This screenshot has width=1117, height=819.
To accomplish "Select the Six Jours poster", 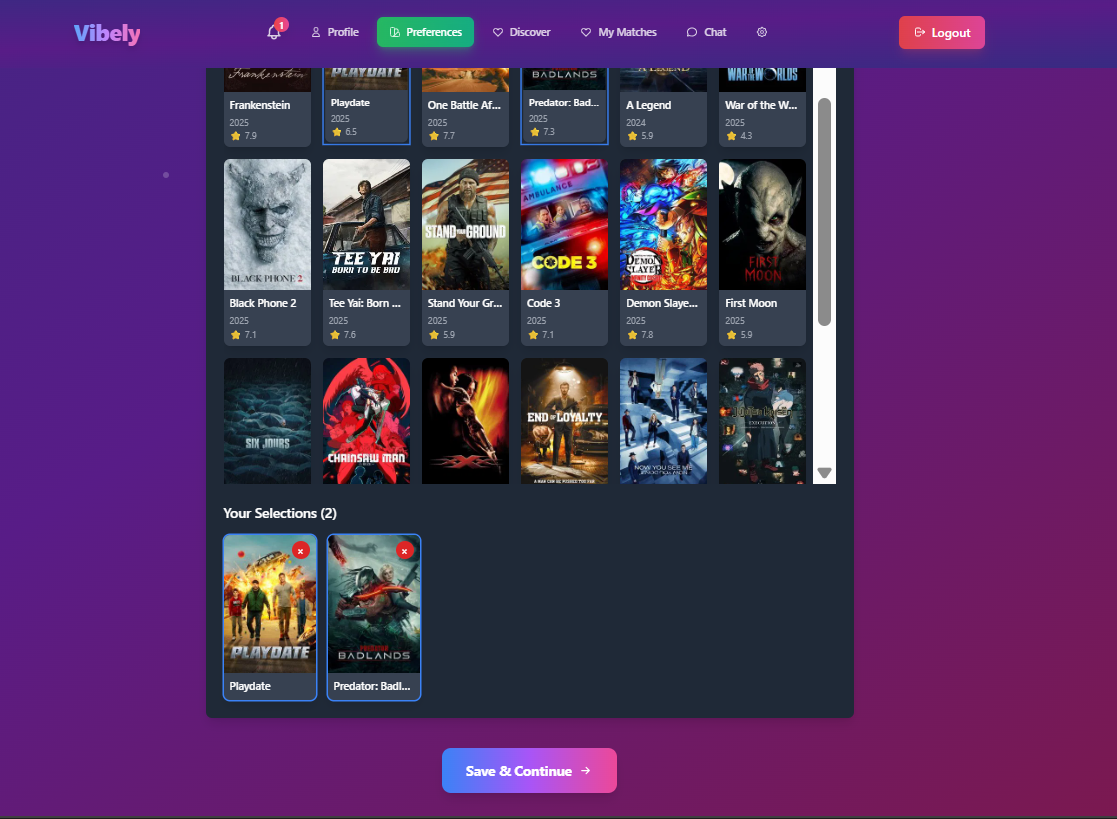I will pyautogui.click(x=267, y=421).
